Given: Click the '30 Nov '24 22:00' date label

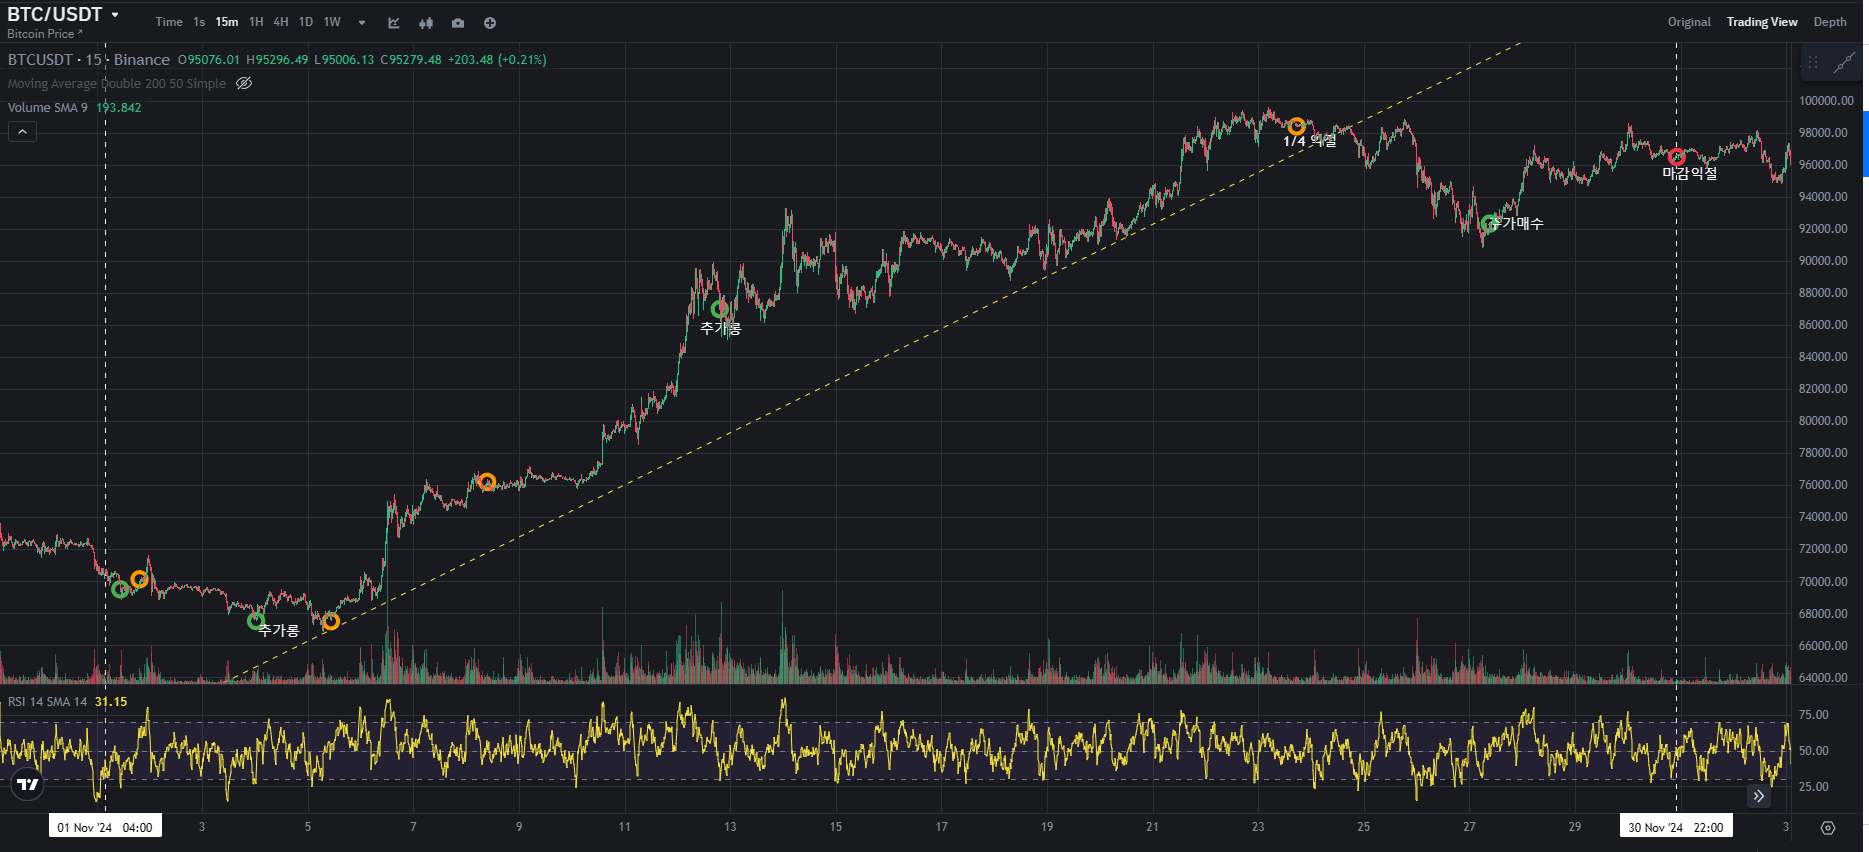Looking at the screenshot, I should click(1676, 827).
